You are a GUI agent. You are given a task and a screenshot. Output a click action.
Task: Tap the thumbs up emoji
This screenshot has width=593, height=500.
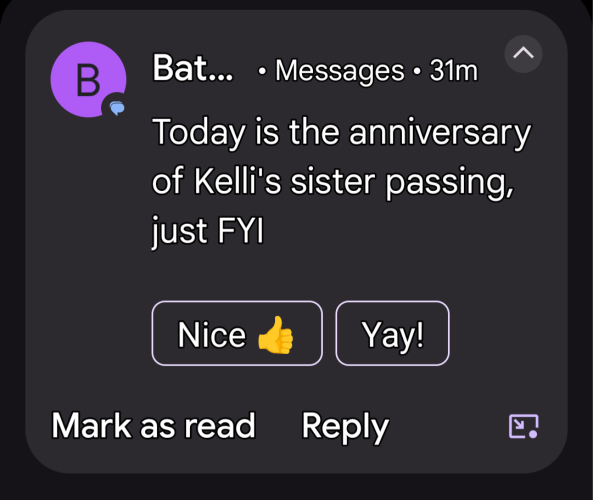[x=275, y=335]
